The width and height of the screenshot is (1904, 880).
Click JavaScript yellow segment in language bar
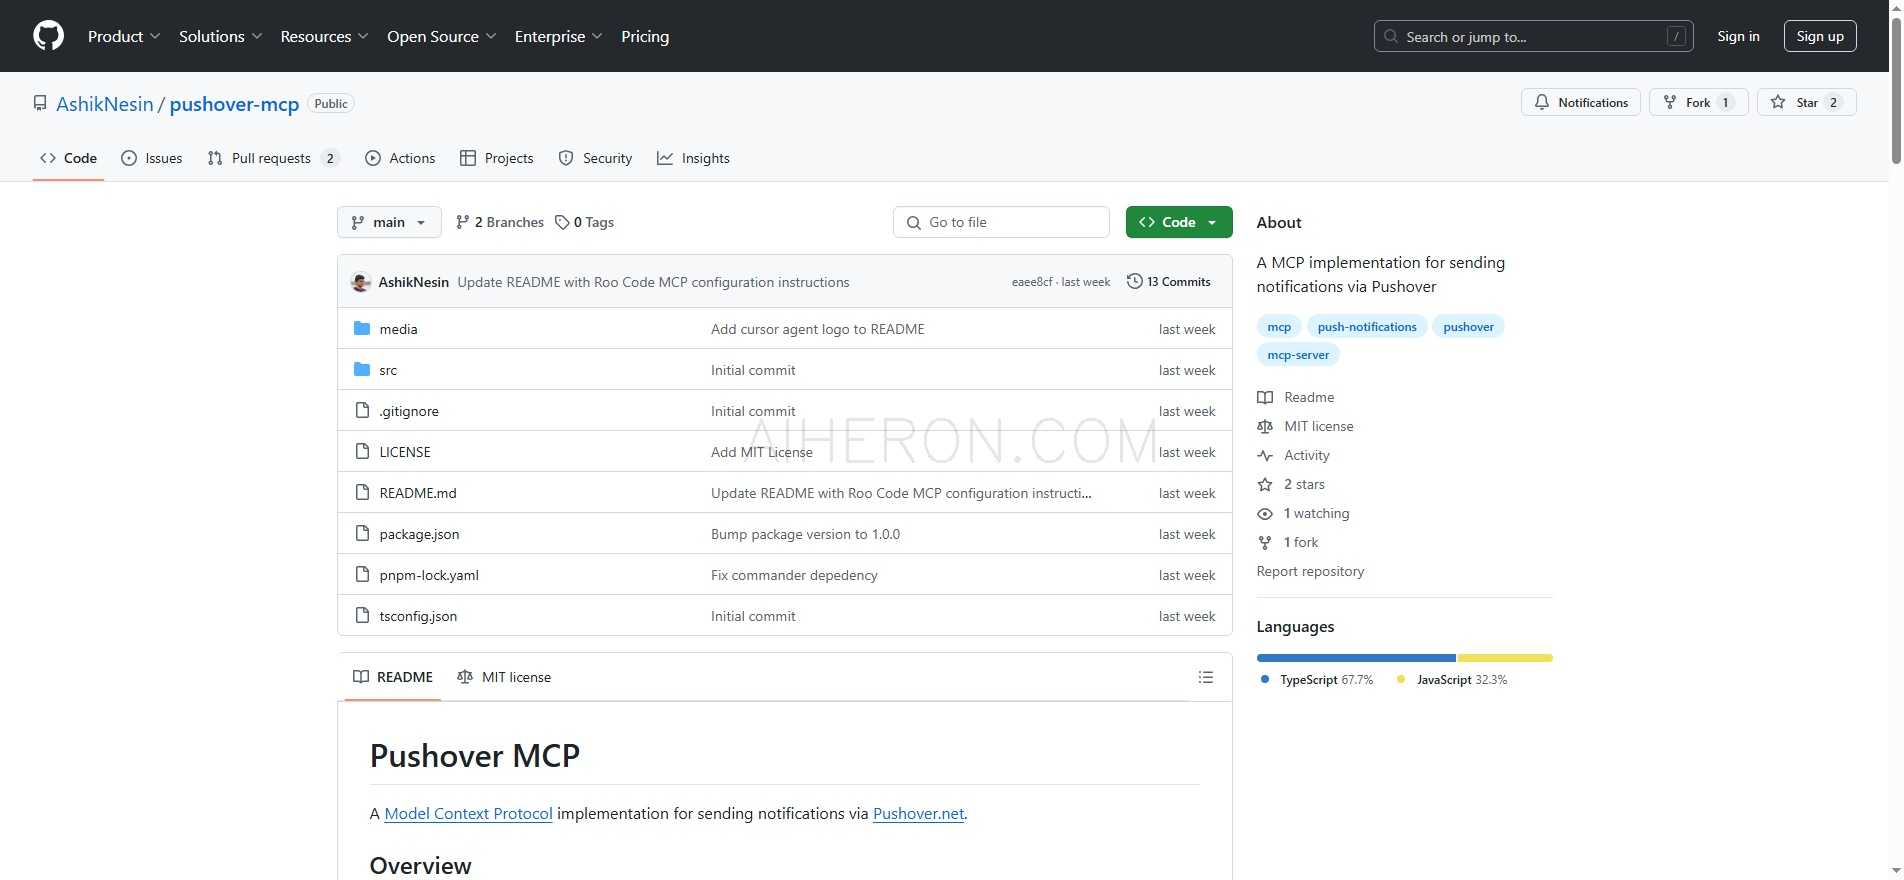point(1505,658)
